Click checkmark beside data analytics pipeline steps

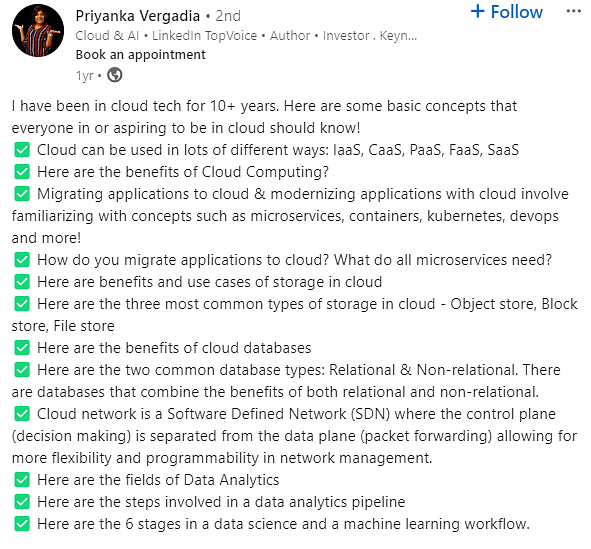[22, 502]
